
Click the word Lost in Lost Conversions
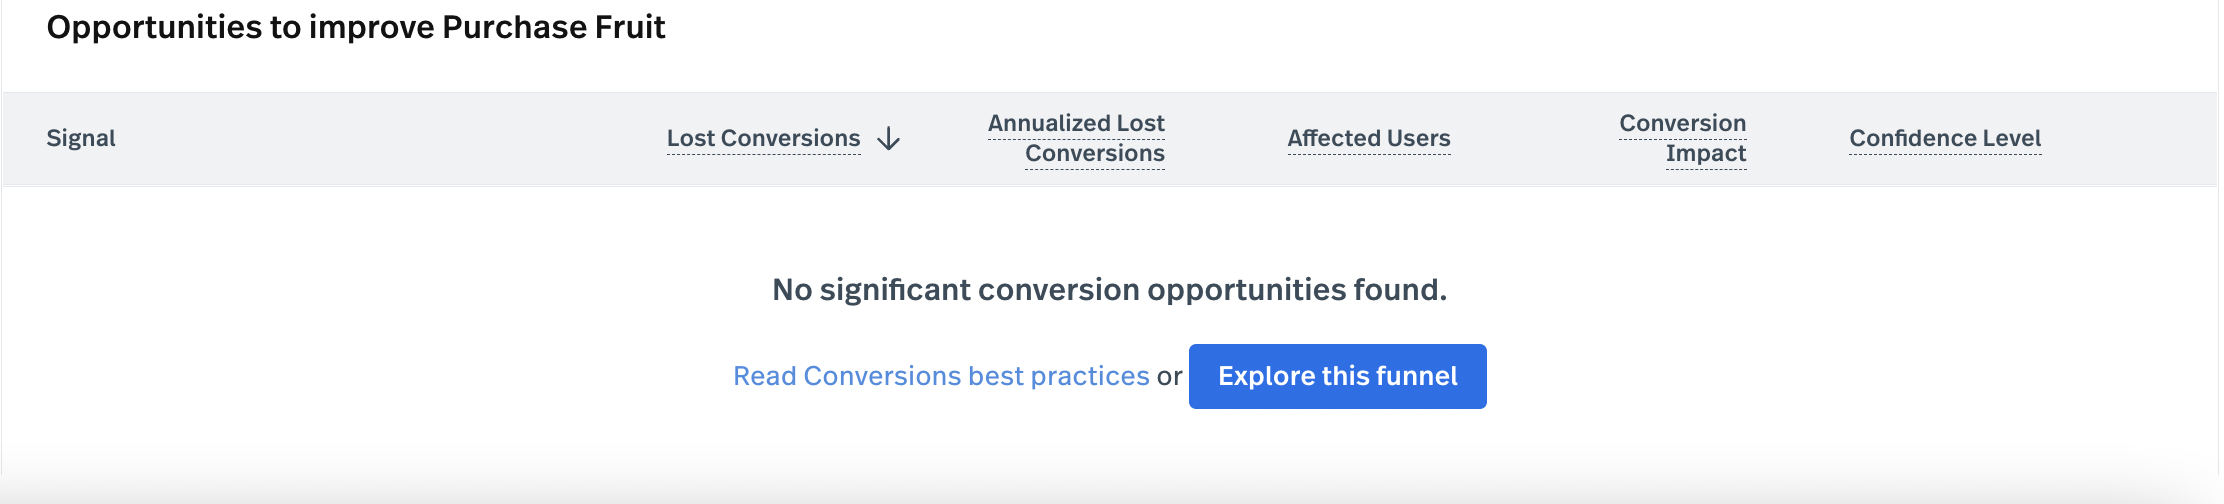tap(690, 138)
